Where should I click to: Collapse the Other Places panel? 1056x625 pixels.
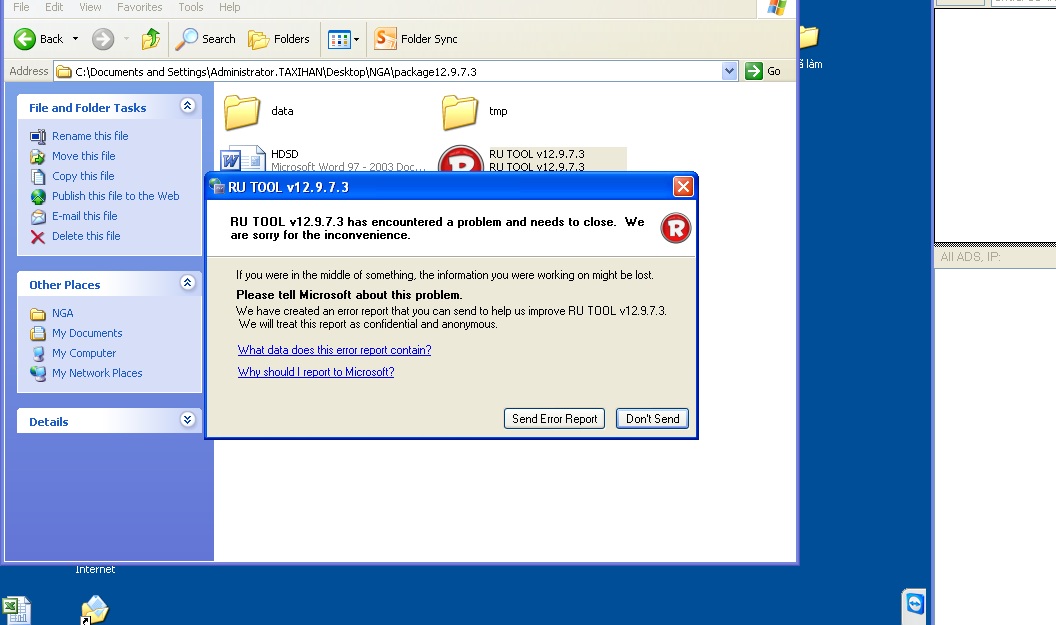(187, 283)
